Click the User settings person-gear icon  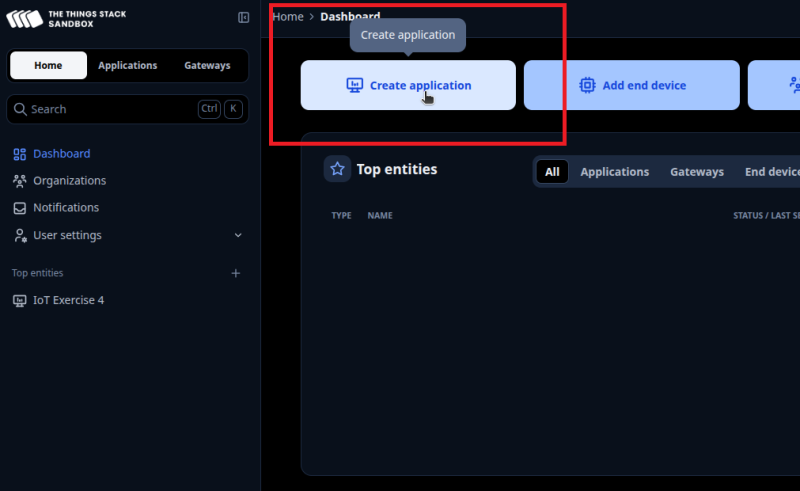click(20, 235)
